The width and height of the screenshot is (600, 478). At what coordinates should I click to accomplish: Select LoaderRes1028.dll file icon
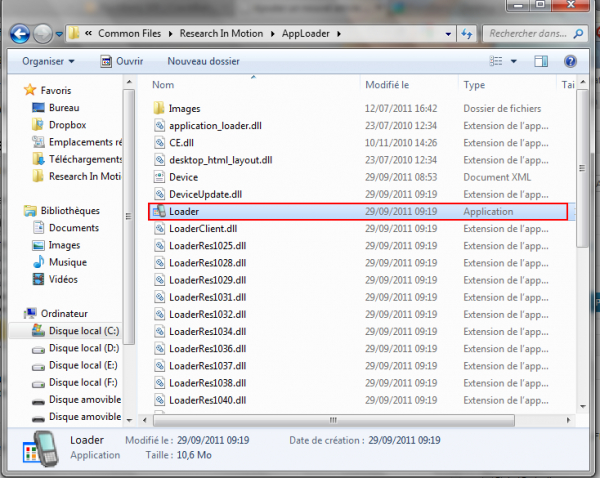coord(159,263)
